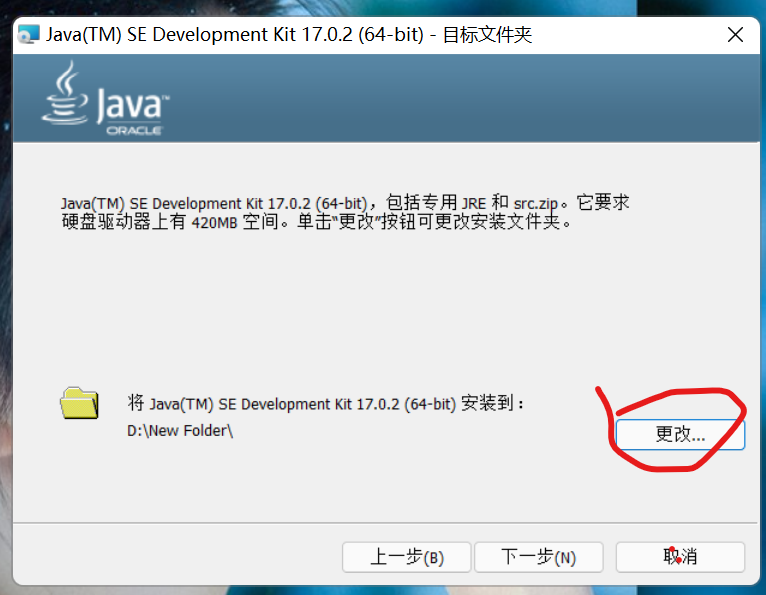766x595 pixels.
Task: Proceed with 下一步(N) button
Action: (x=538, y=557)
